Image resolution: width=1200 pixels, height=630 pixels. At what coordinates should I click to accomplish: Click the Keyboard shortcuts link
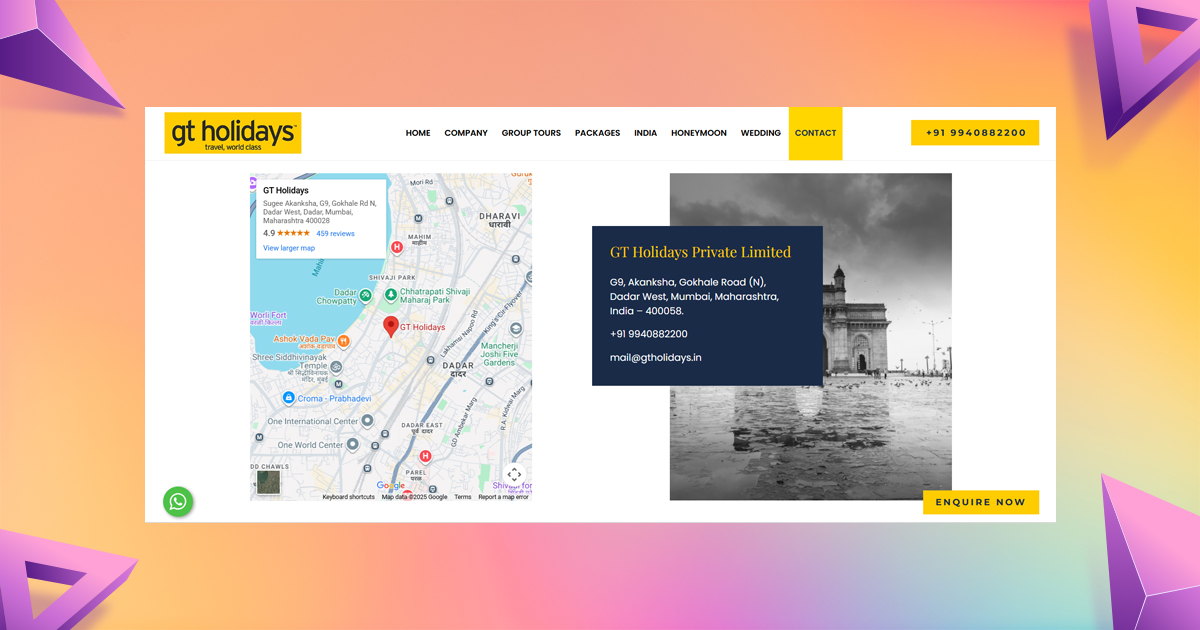click(x=346, y=496)
